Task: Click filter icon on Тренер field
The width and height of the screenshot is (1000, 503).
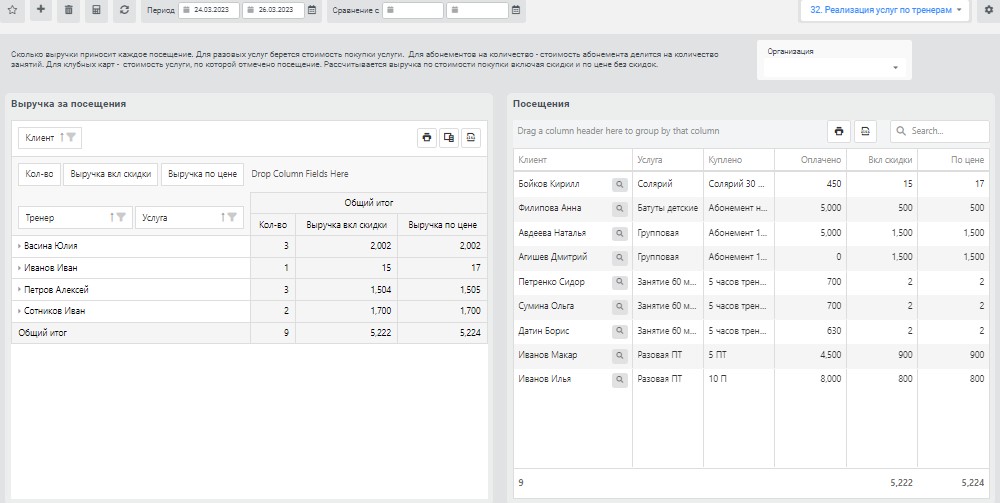Action: (121, 217)
